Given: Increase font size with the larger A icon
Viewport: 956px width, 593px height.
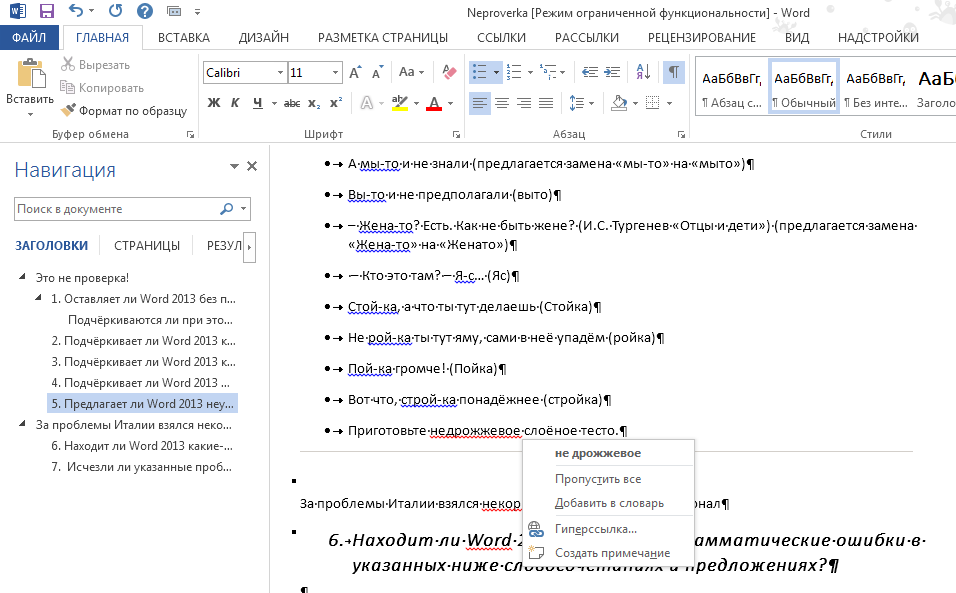Looking at the screenshot, I should coord(355,73).
